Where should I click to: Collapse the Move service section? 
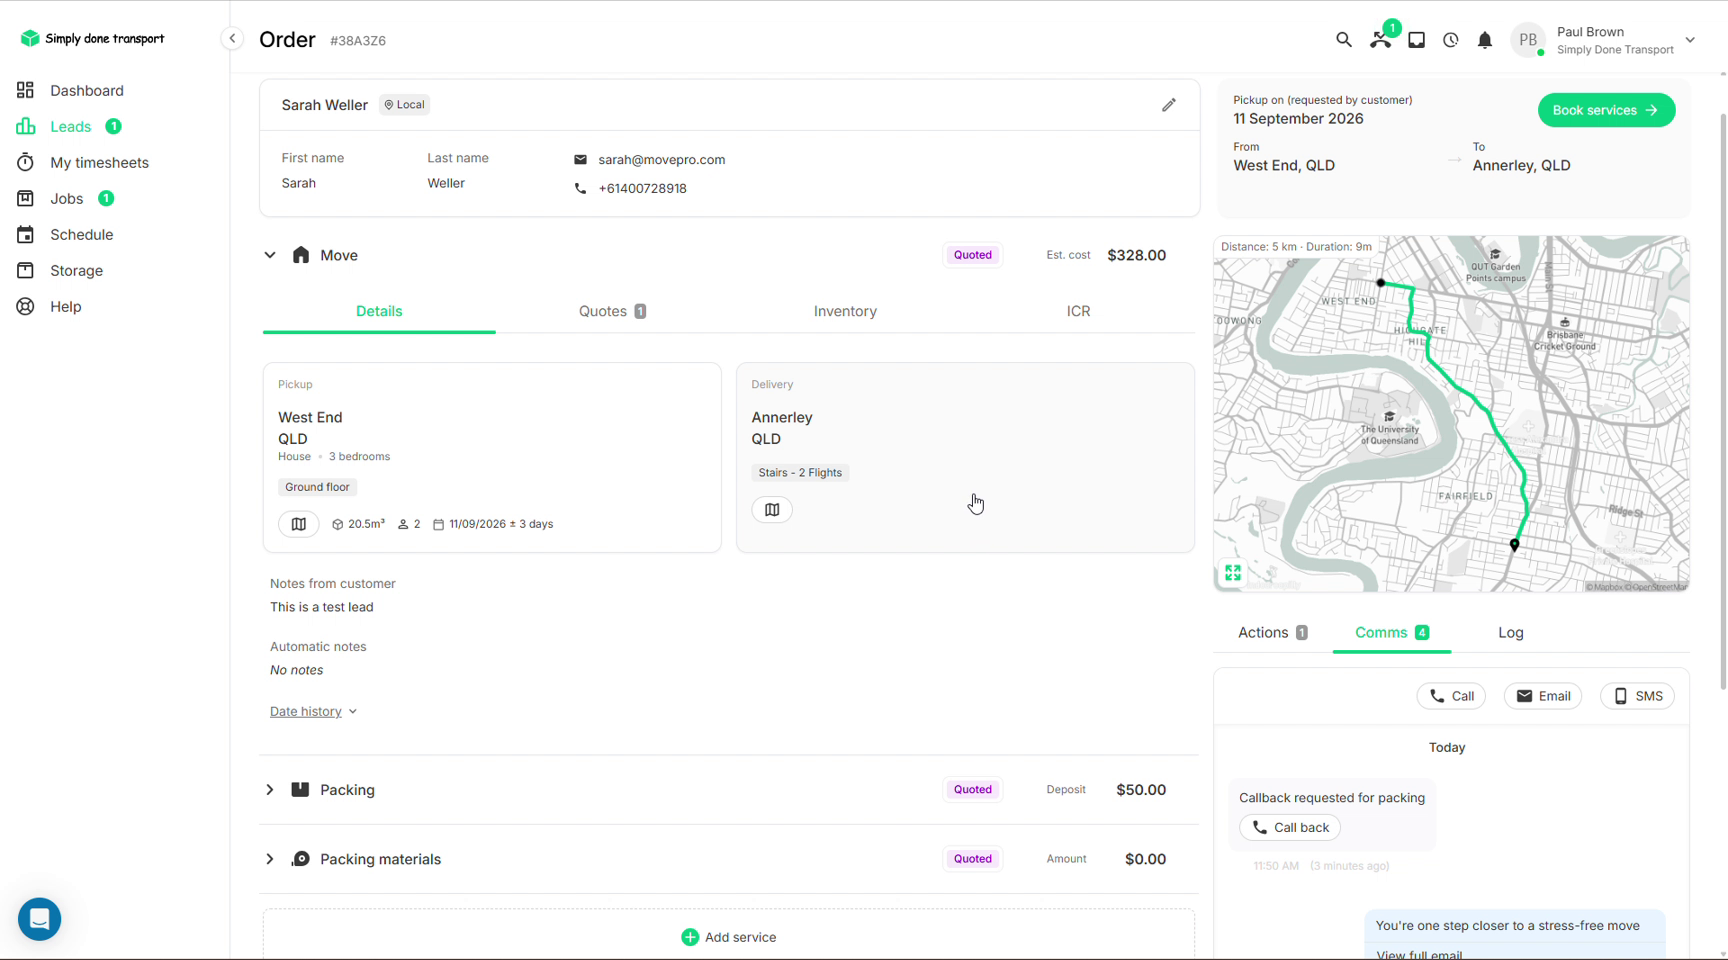270,255
